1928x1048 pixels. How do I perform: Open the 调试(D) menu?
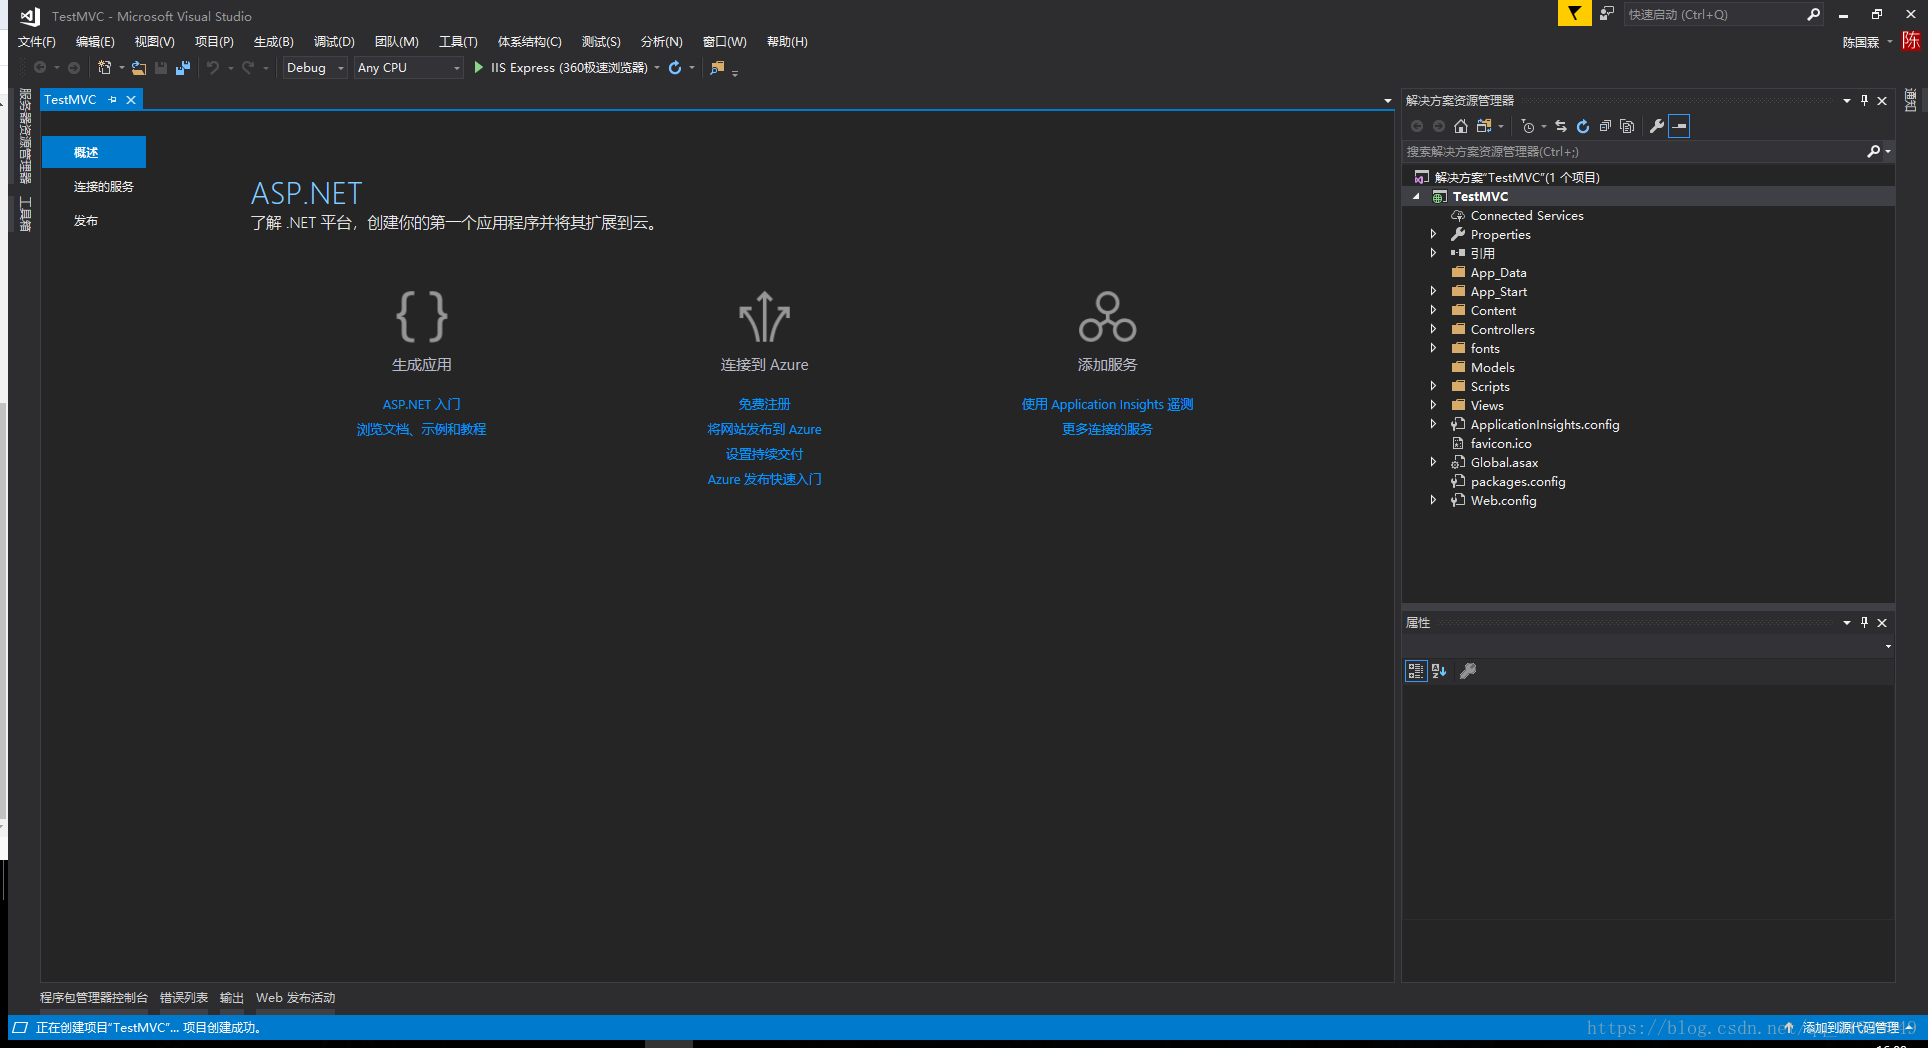(x=334, y=42)
